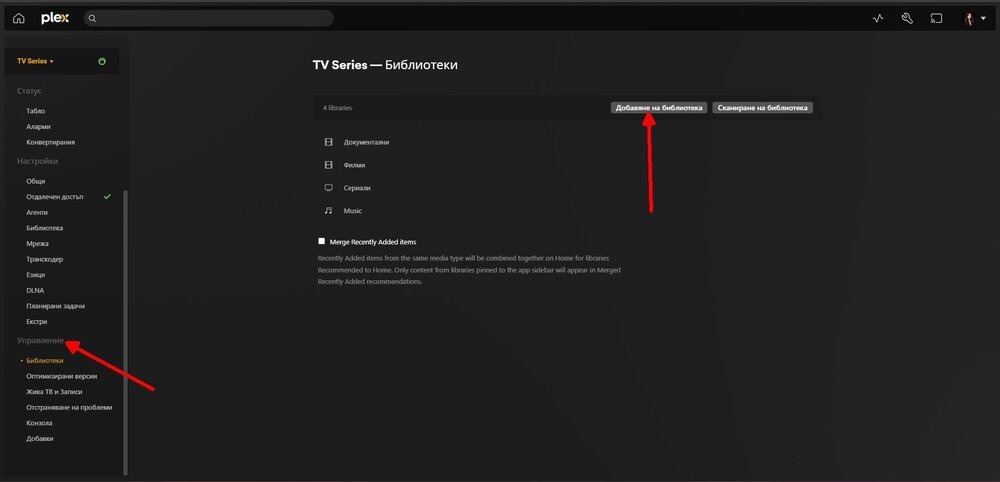The width and height of the screenshot is (1000, 482).
Task: Click the film icon beside Филми
Action: 328,165
